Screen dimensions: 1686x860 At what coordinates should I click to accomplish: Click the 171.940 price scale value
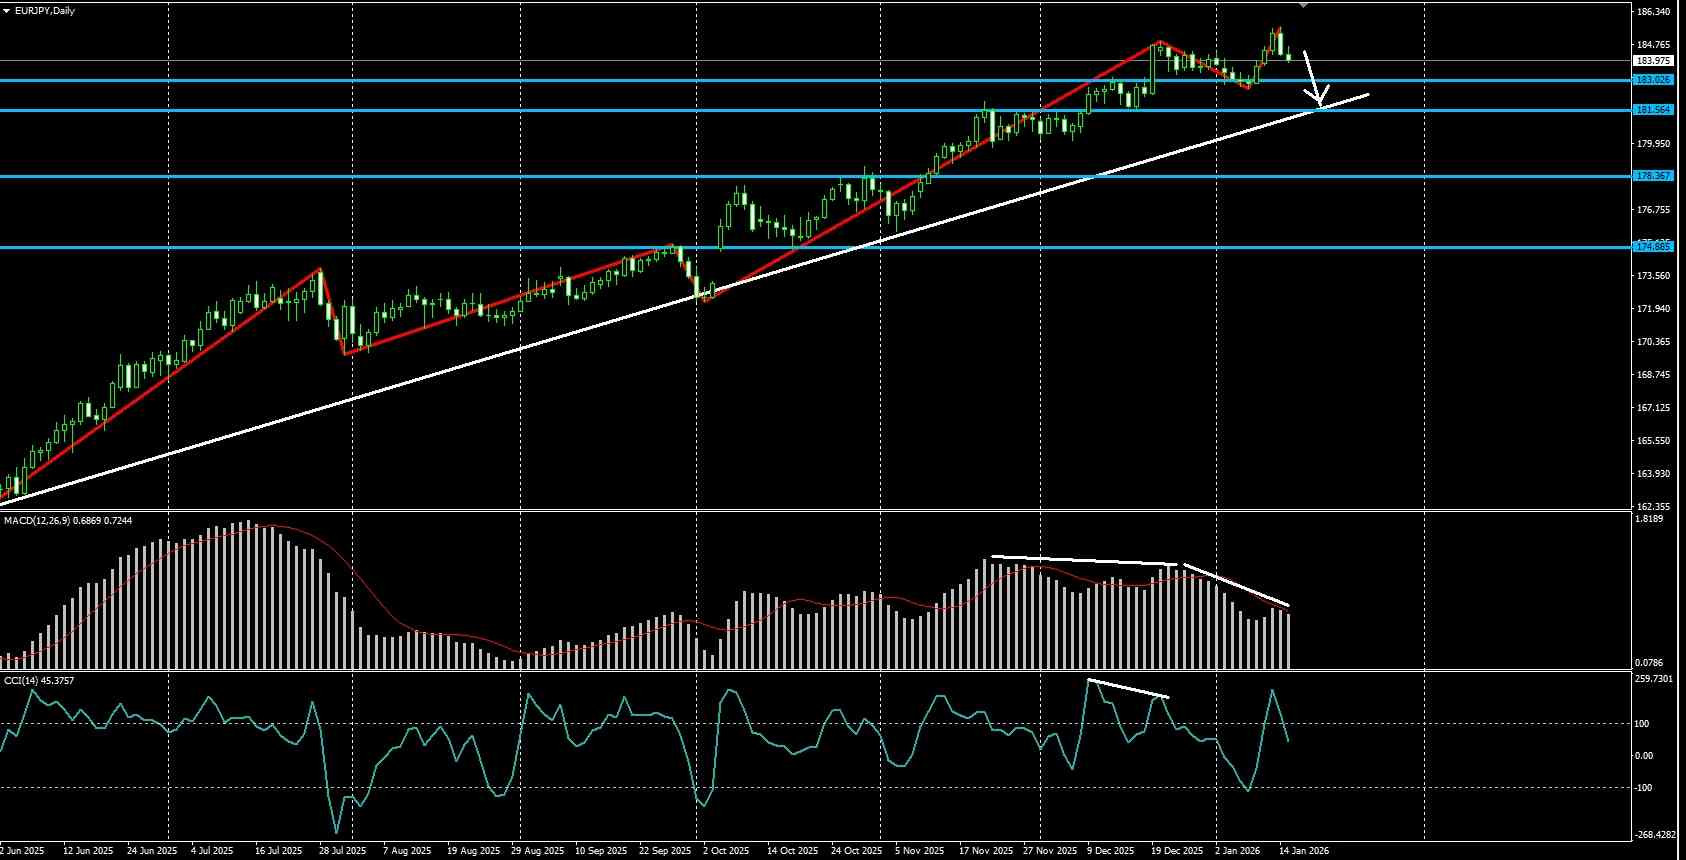pos(1654,309)
